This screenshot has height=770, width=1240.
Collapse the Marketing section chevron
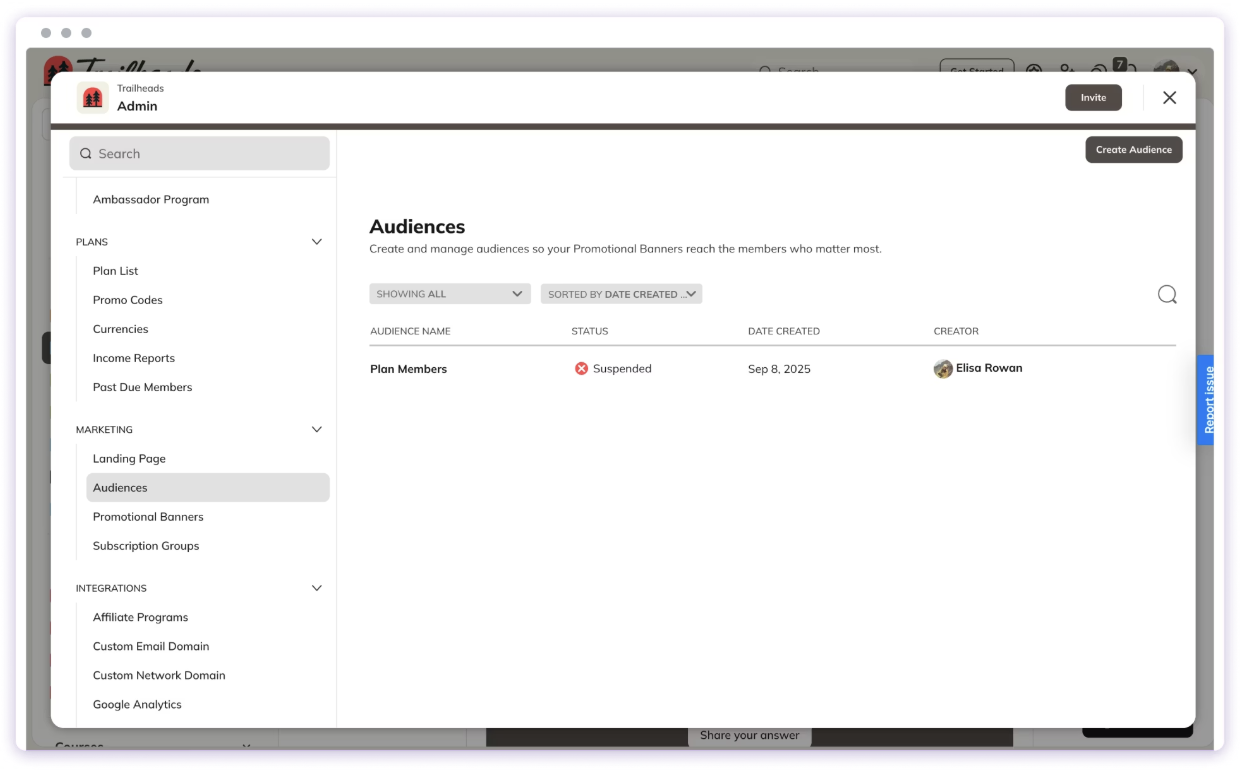(x=317, y=430)
